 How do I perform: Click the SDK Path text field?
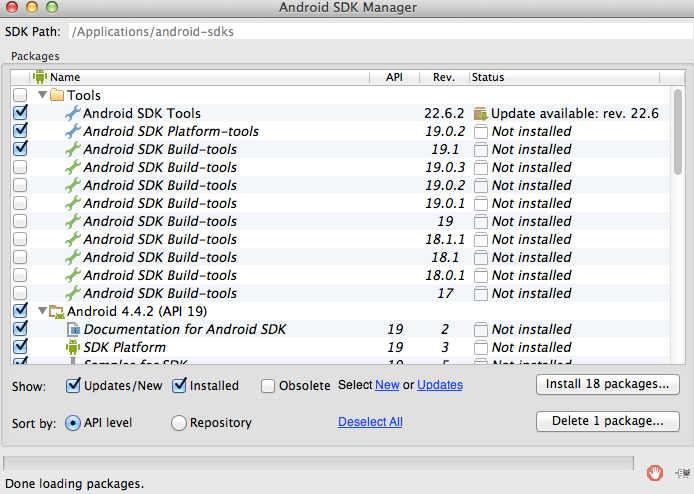(x=381, y=31)
